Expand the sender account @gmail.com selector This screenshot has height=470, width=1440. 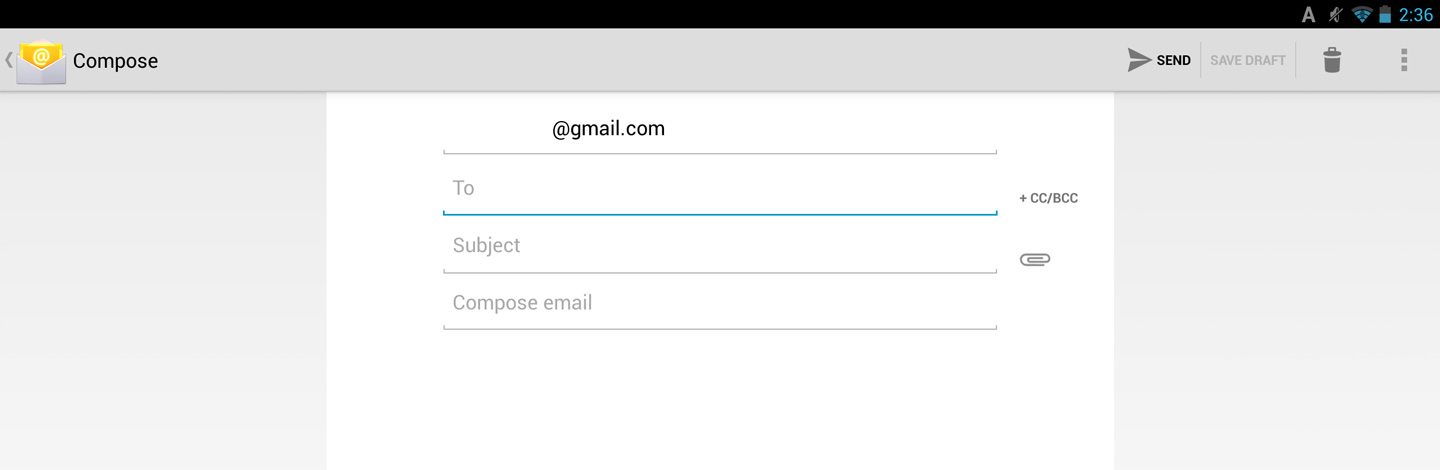(x=720, y=129)
